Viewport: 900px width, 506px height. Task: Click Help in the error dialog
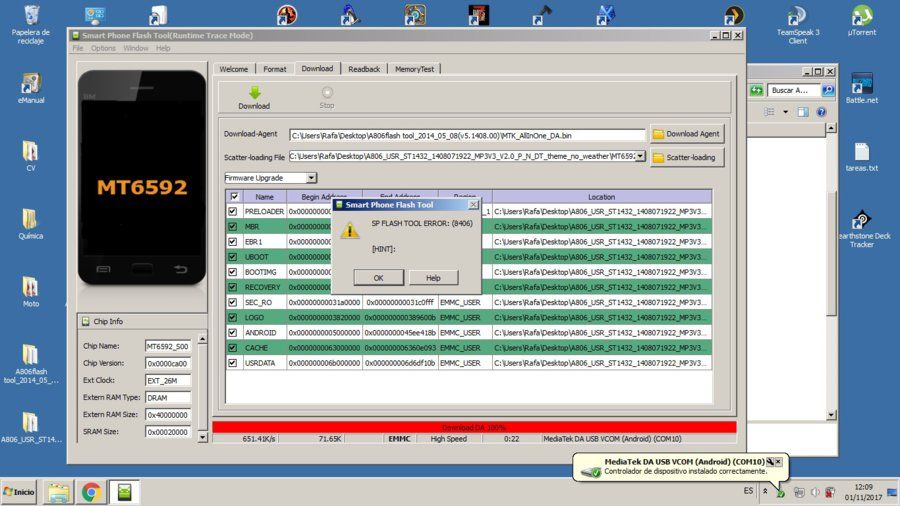[433, 278]
